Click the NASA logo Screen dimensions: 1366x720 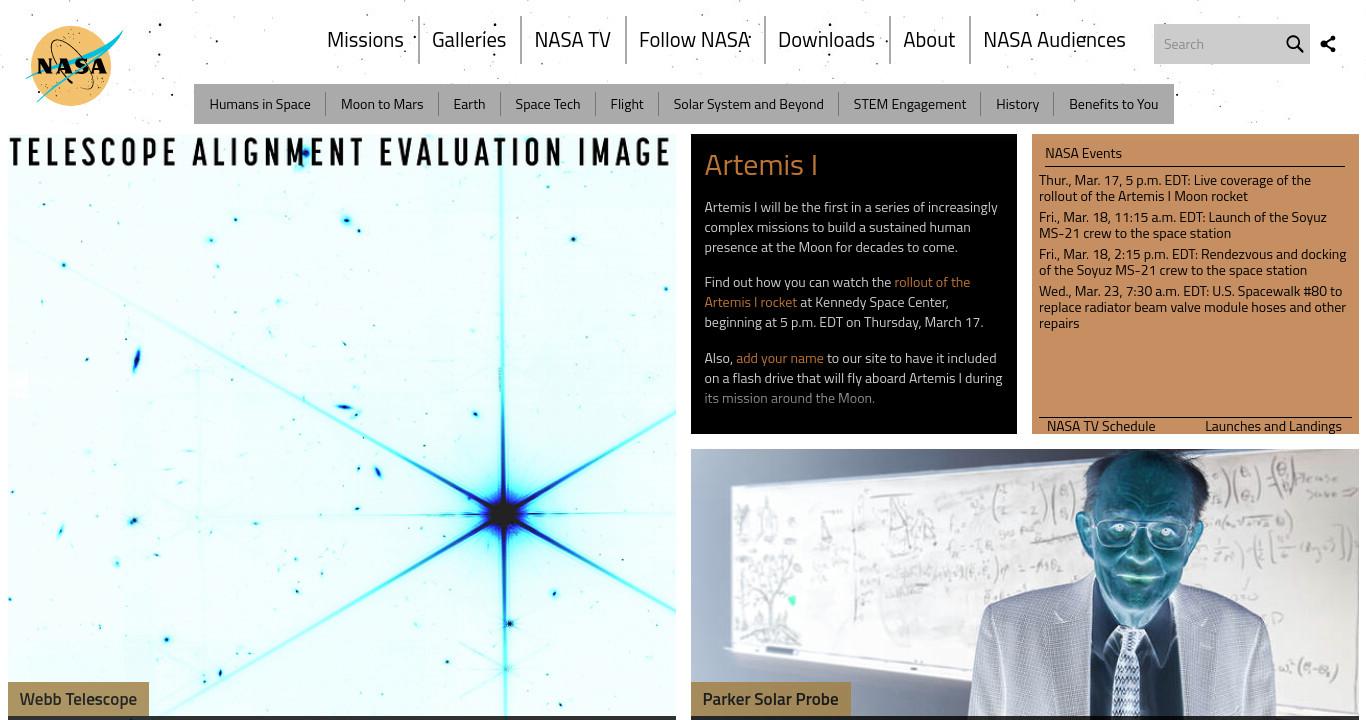point(74,66)
